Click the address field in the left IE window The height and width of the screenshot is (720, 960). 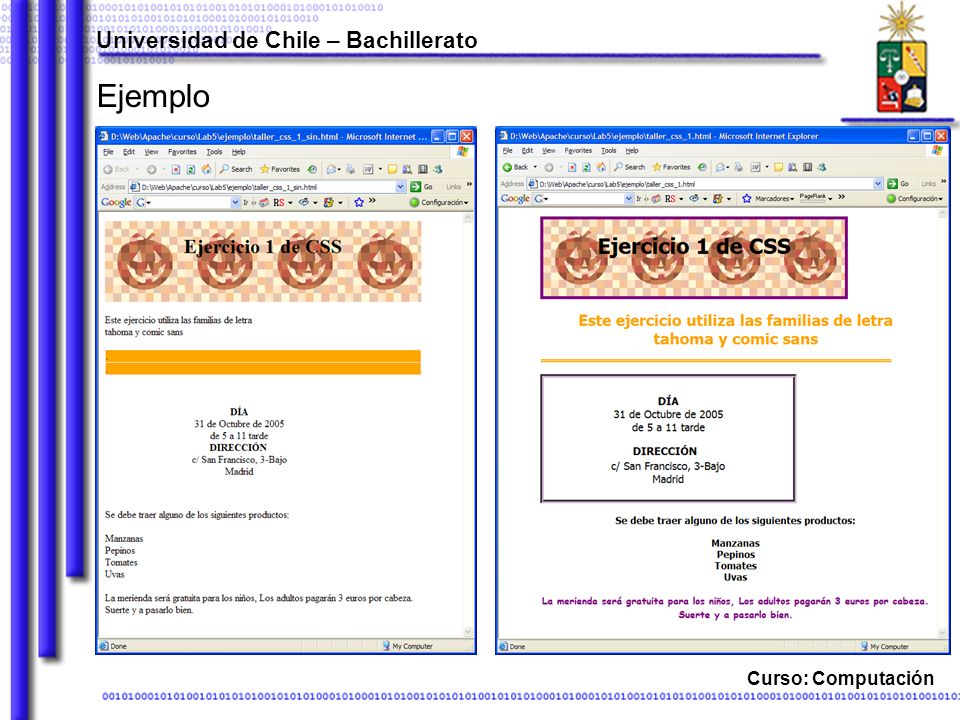(267, 187)
